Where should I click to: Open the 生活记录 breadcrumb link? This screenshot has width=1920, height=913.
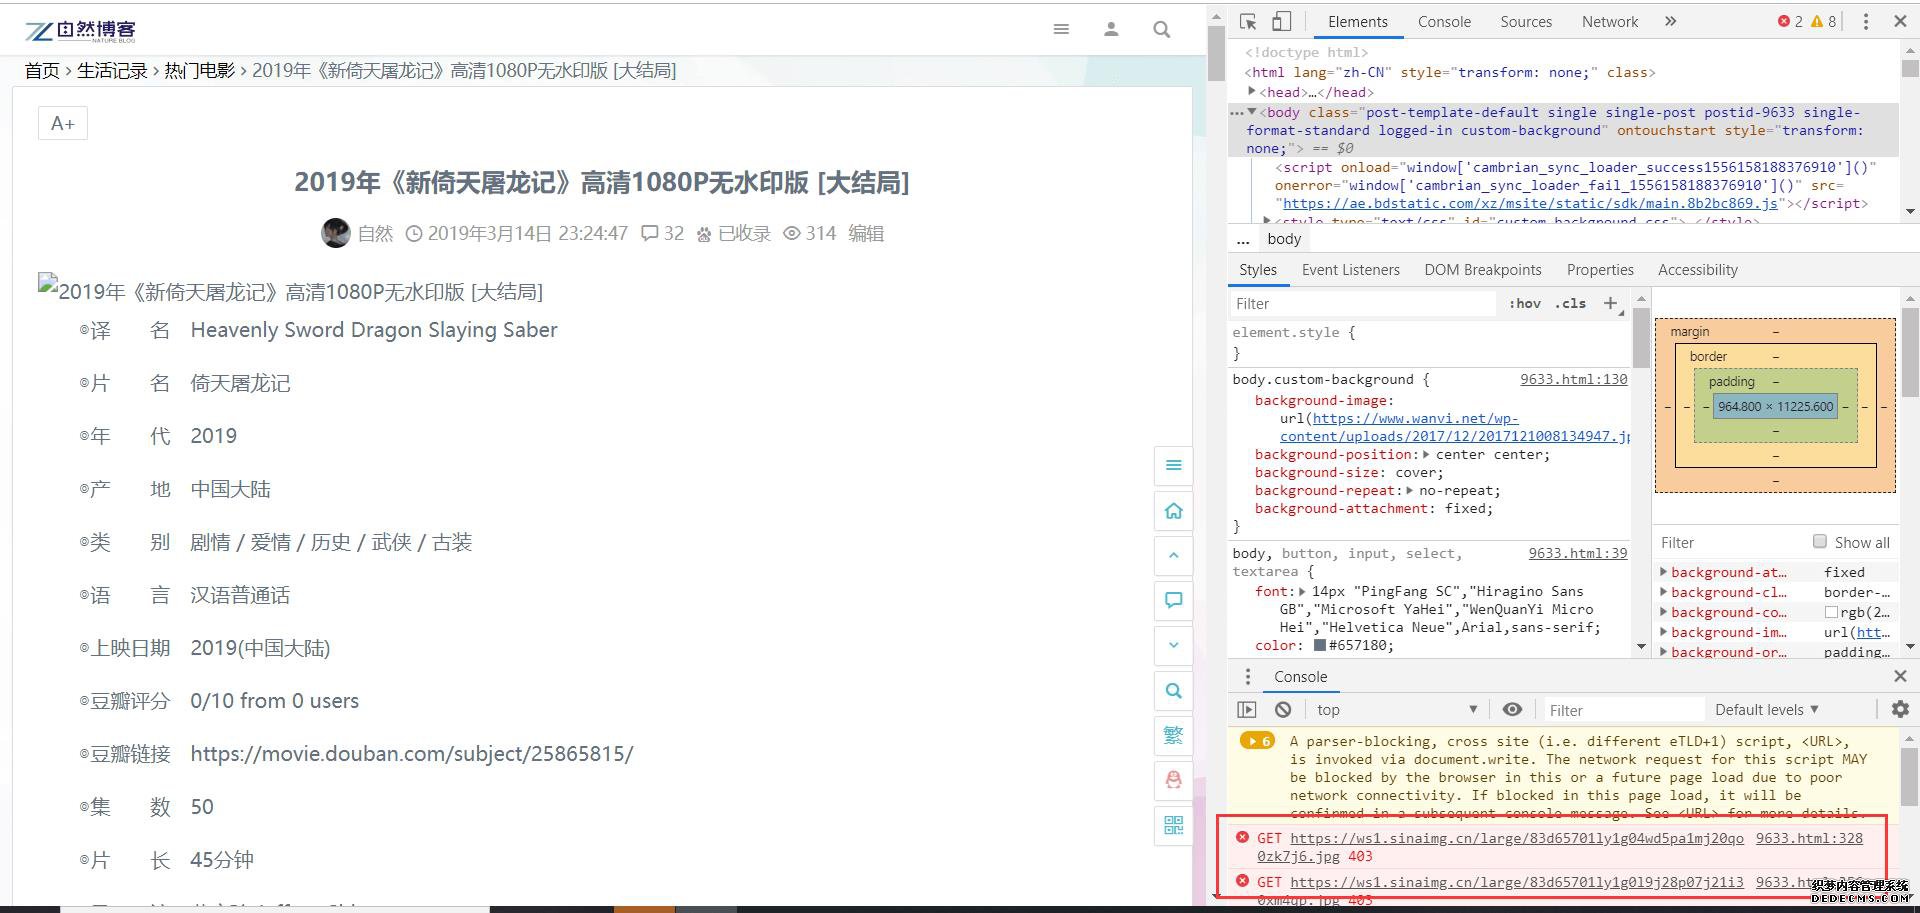(112, 70)
